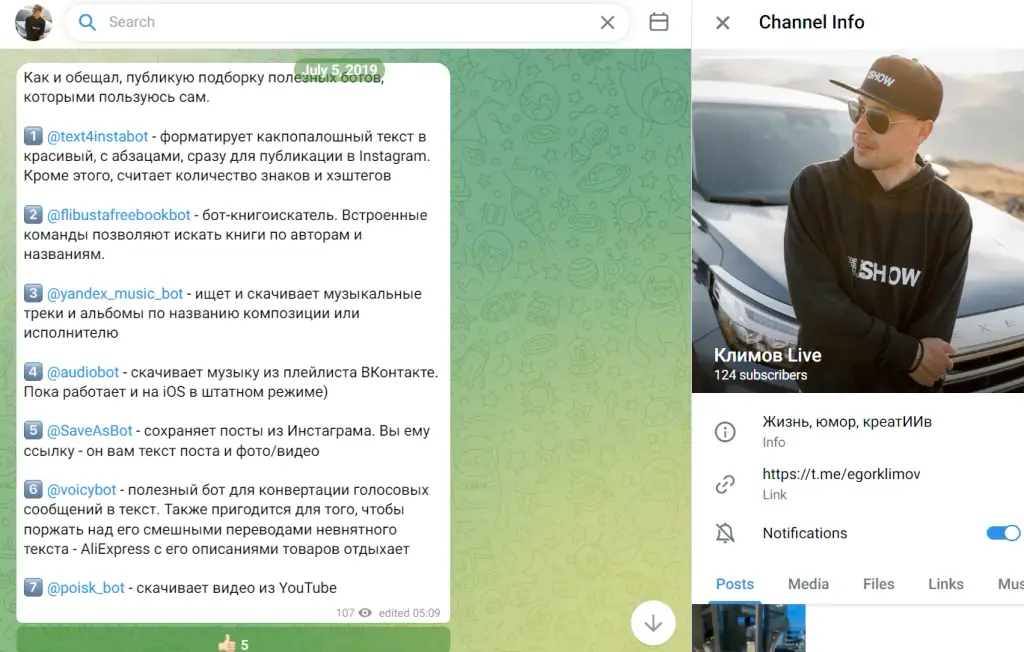Open the @voicybot mention
This screenshot has width=1024, height=652.
click(x=81, y=490)
